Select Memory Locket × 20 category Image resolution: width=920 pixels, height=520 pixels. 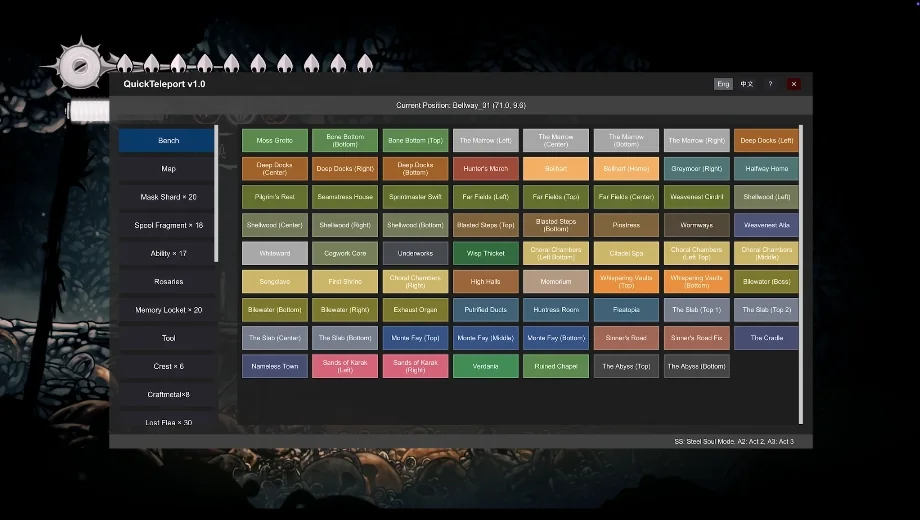point(168,310)
